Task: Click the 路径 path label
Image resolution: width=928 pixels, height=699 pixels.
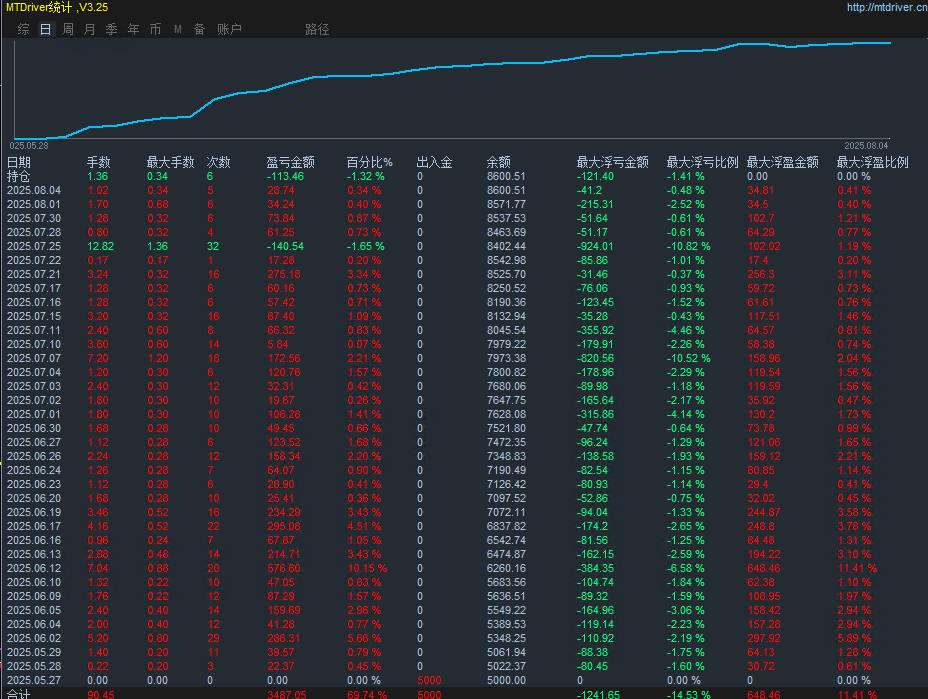Action: pos(317,29)
